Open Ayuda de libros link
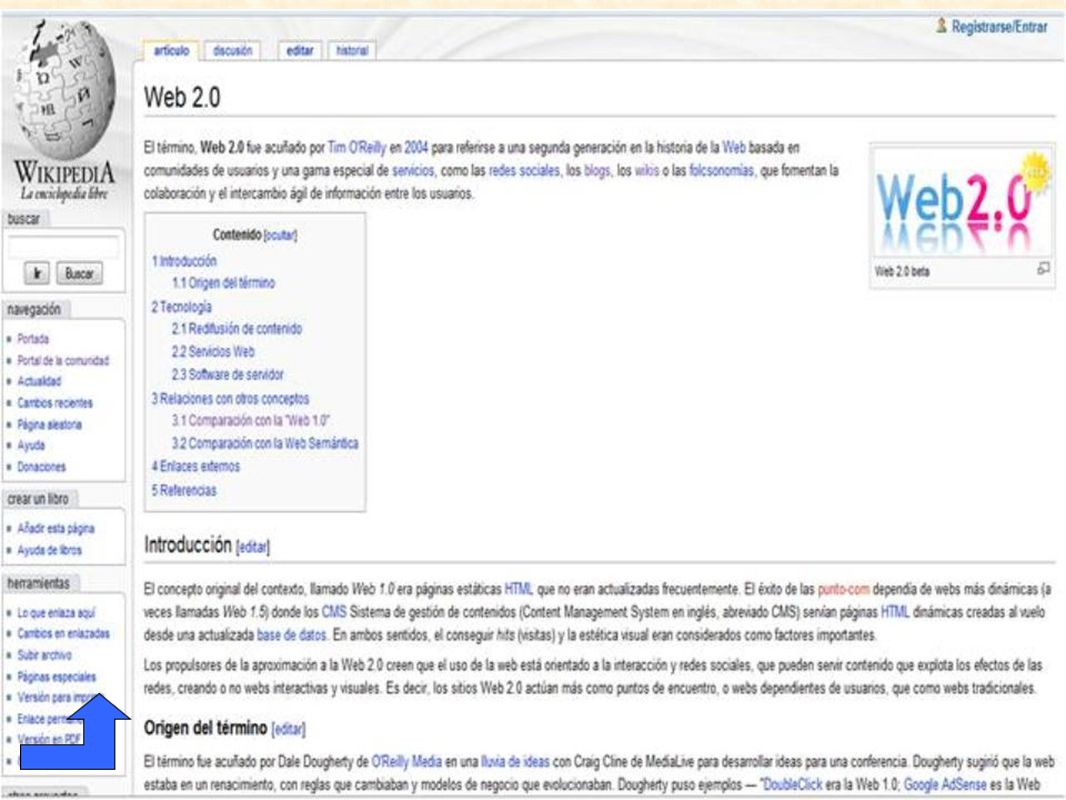The height and width of the screenshot is (800, 1066). point(50,550)
